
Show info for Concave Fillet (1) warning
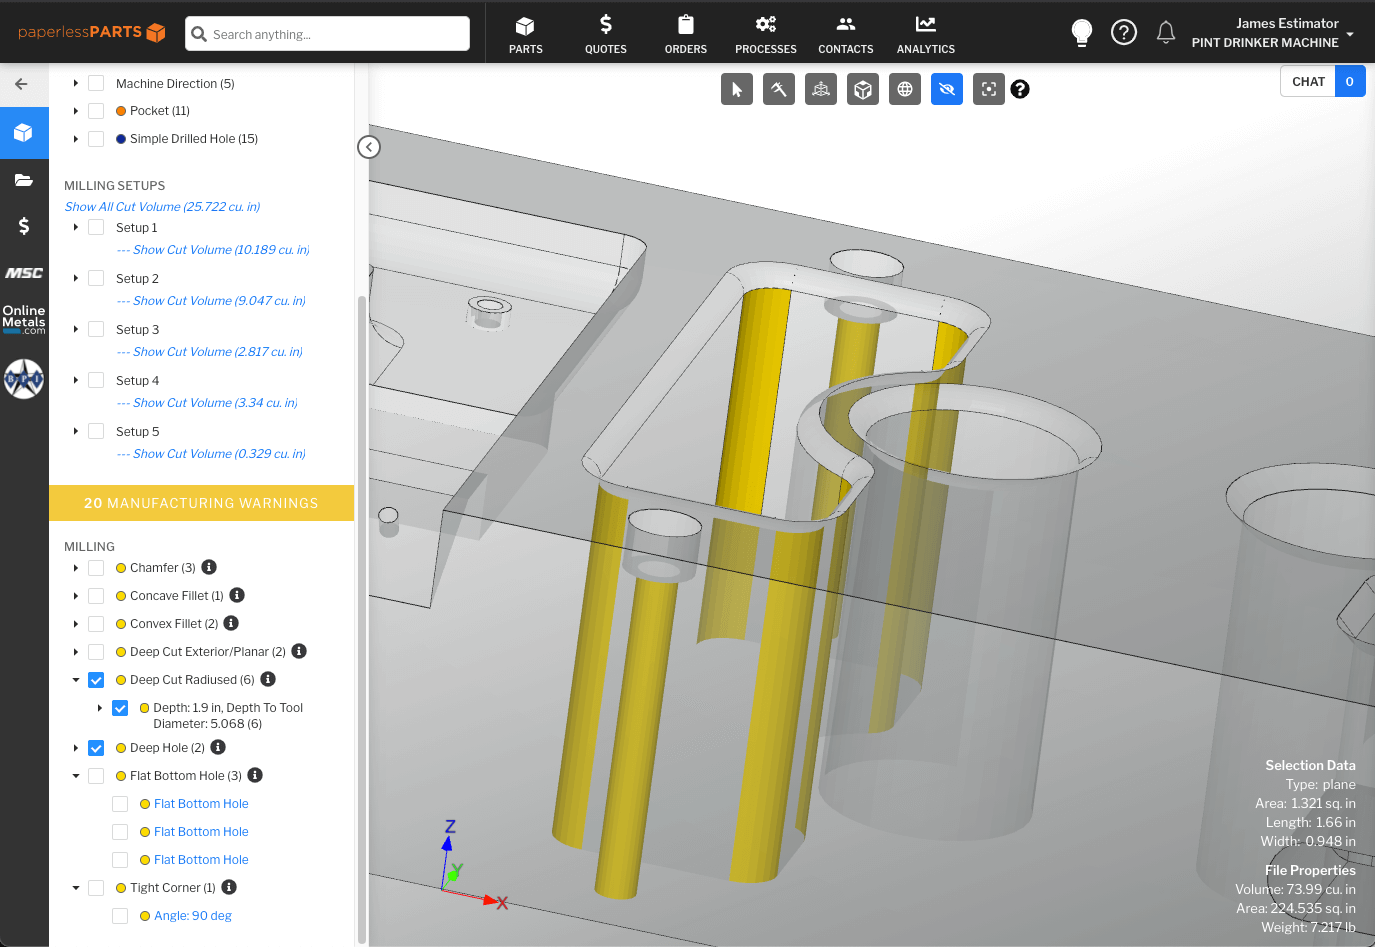(x=237, y=595)
